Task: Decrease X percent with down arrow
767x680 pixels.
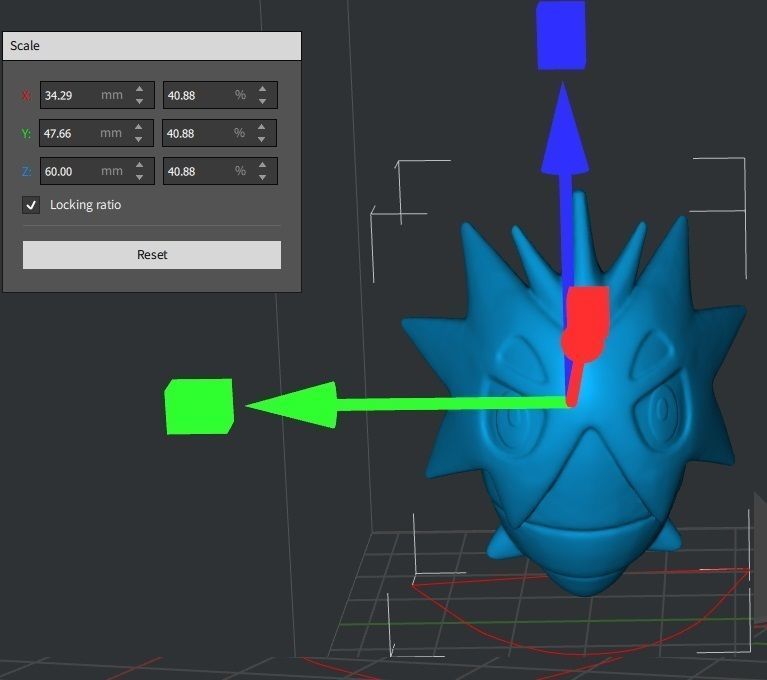Action: click(263, 101)
